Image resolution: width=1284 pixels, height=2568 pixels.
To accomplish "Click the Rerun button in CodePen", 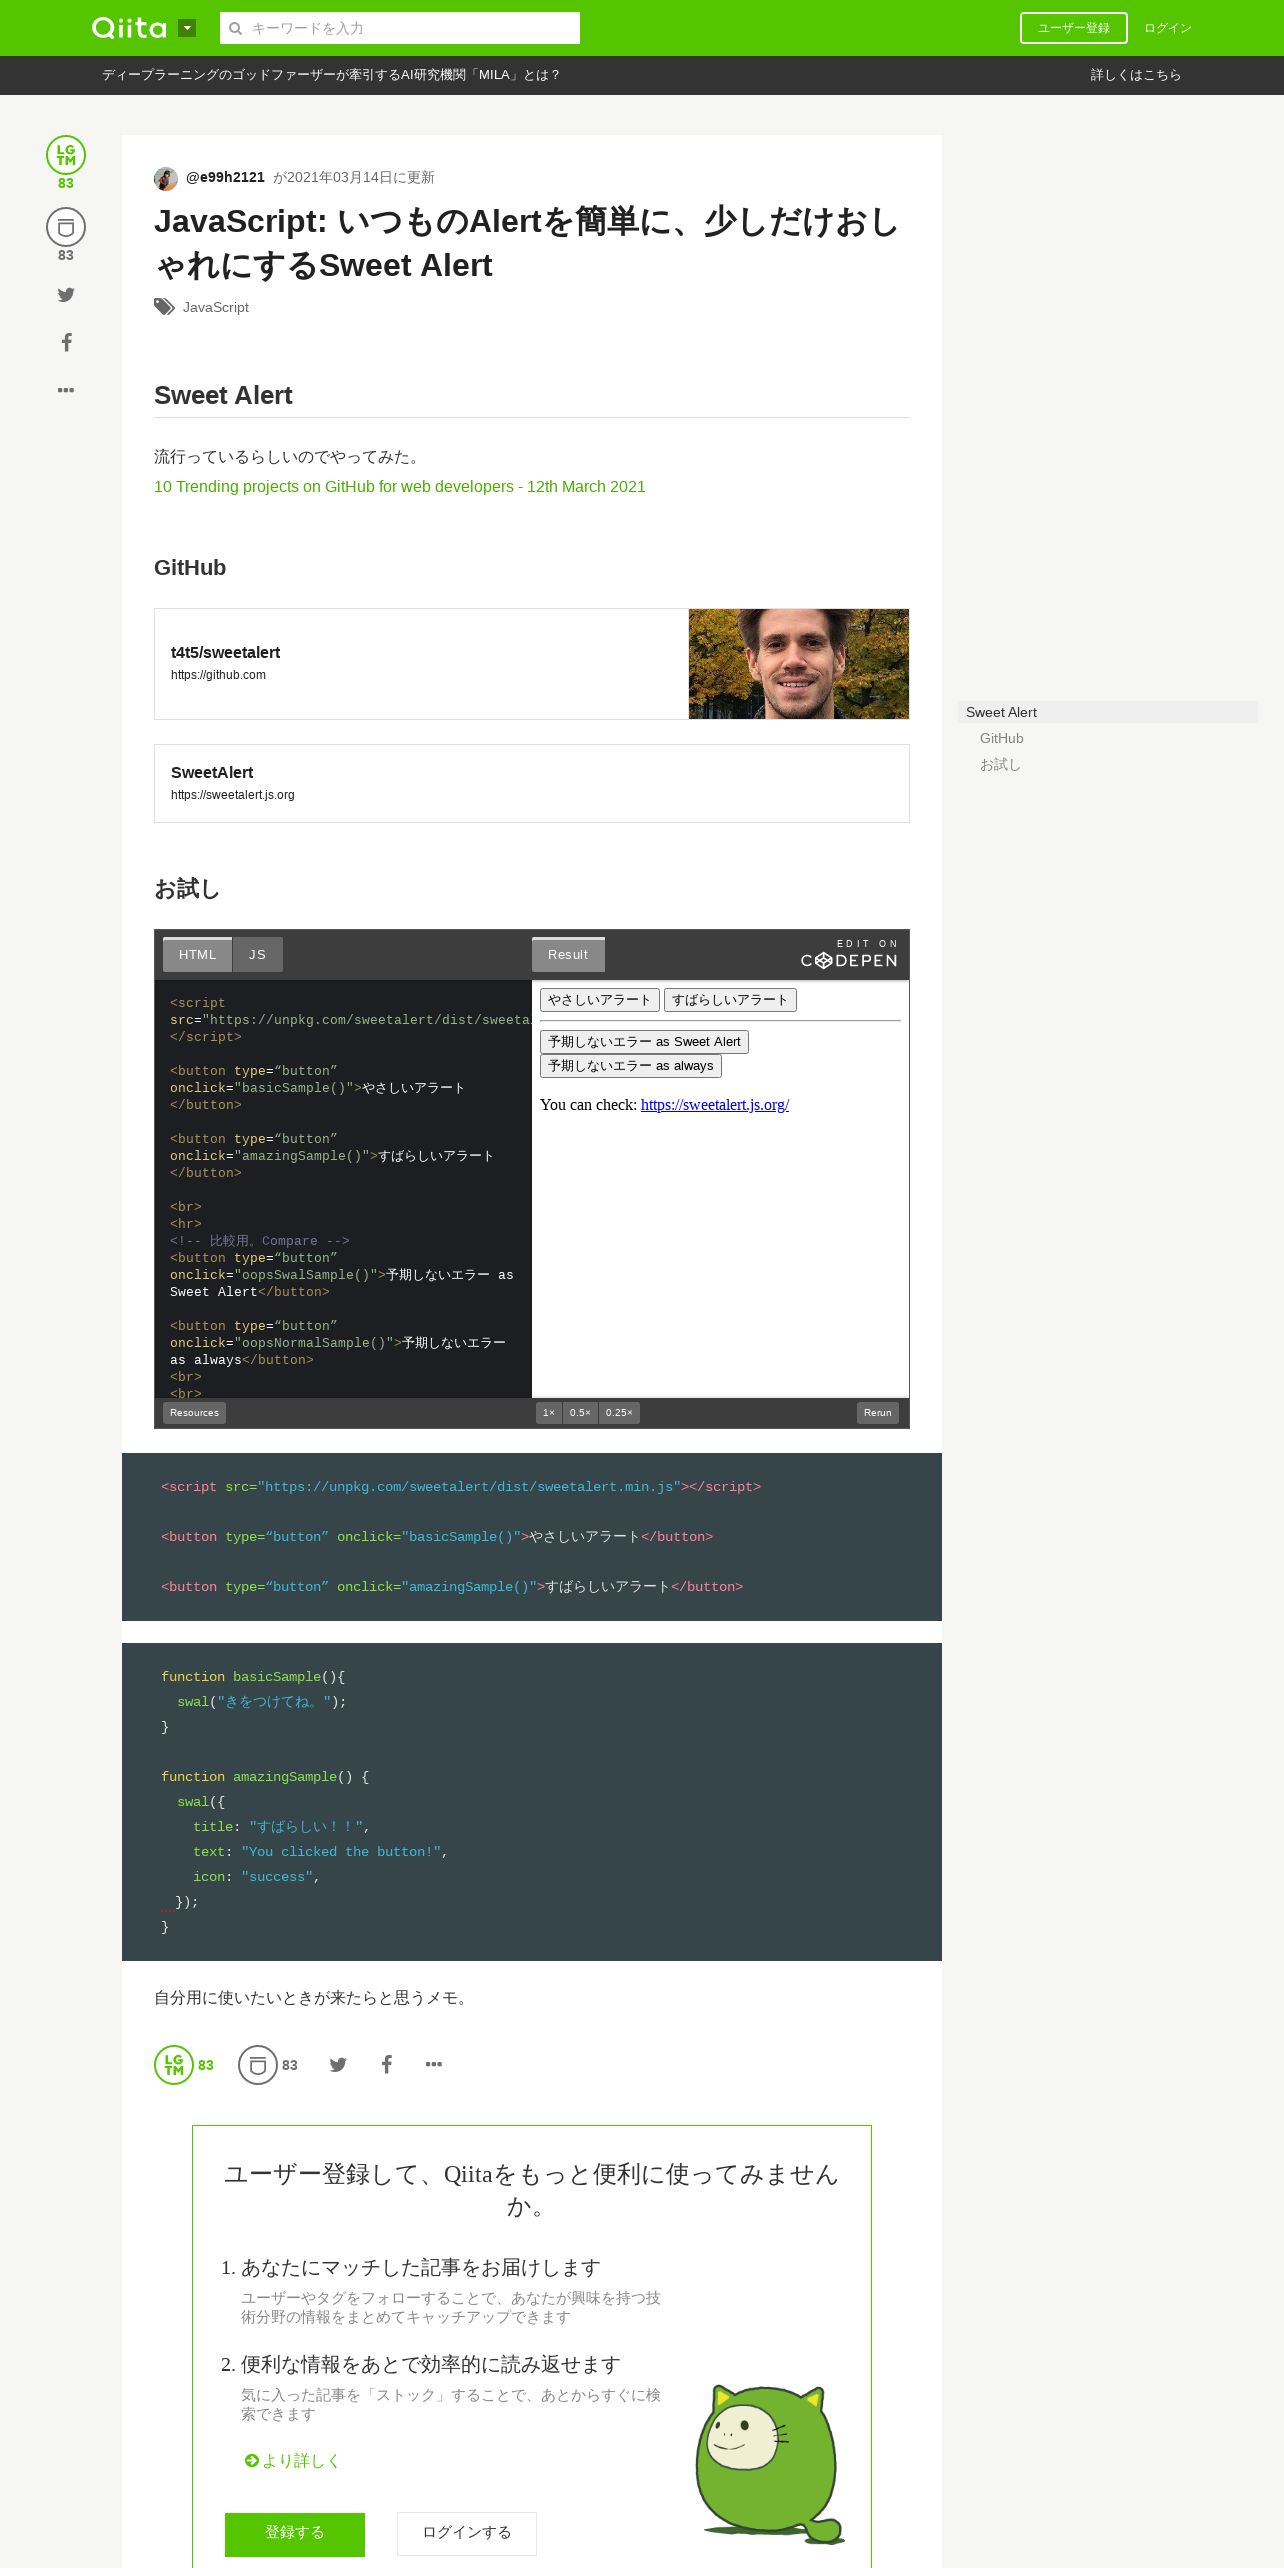I will [878, 1413].
